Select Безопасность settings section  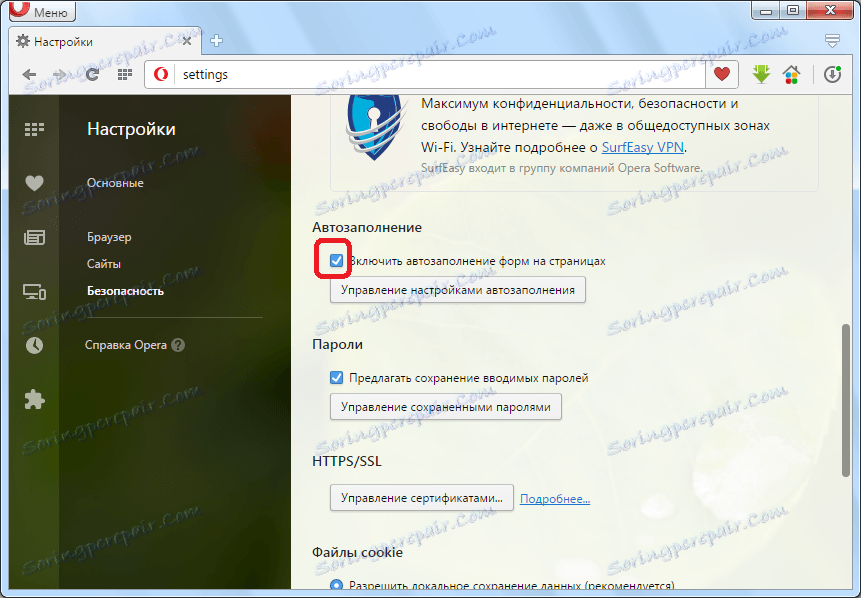point(125,291)
